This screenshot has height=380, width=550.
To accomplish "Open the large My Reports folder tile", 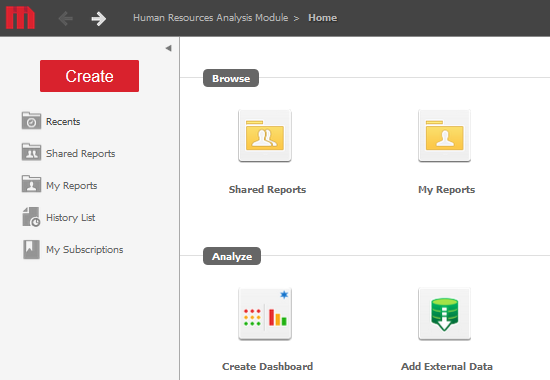I will [444, 136].
